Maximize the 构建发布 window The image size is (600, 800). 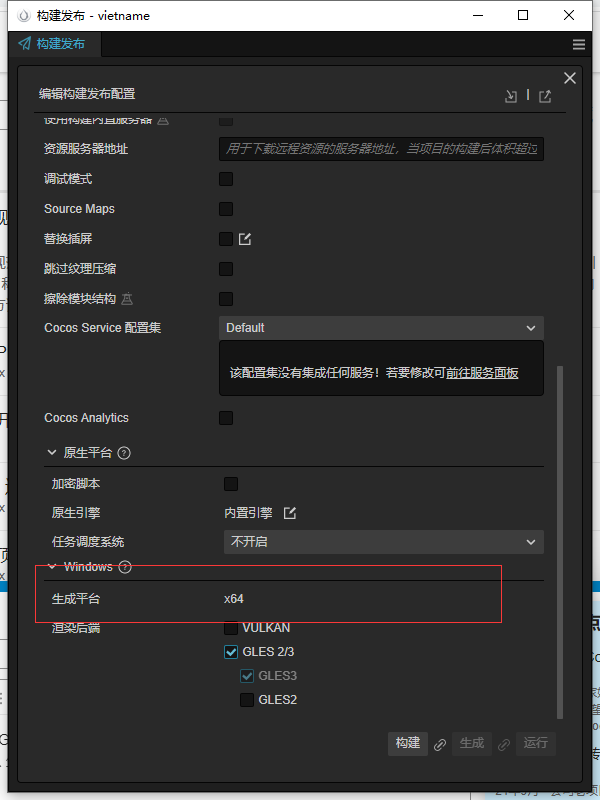(523, 15)
